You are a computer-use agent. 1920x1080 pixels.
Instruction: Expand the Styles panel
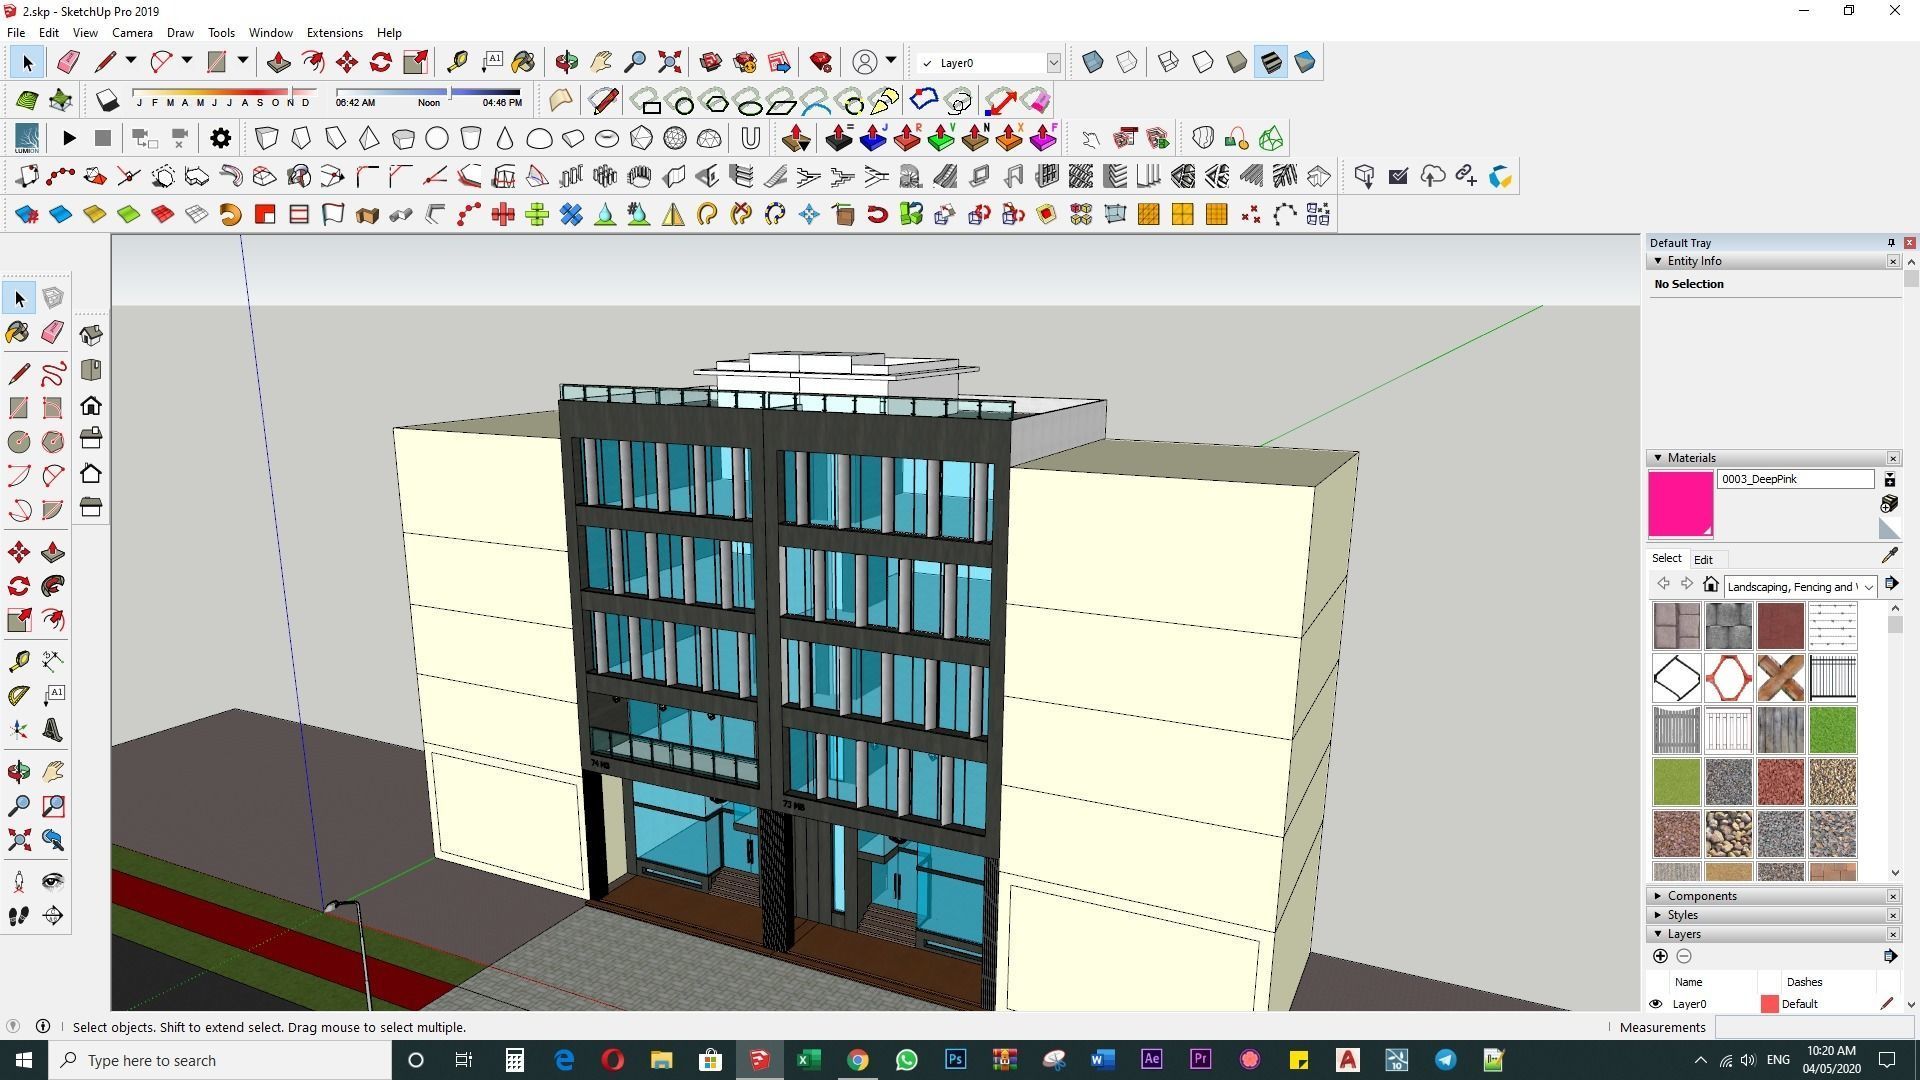coord(1658,915)
